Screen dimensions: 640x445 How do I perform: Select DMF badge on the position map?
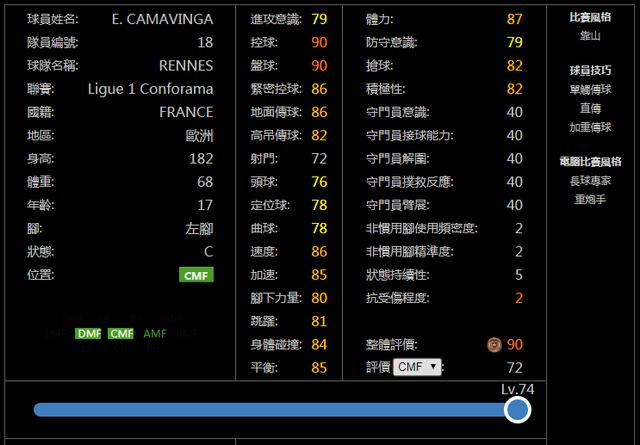click(x=88, y=334)
